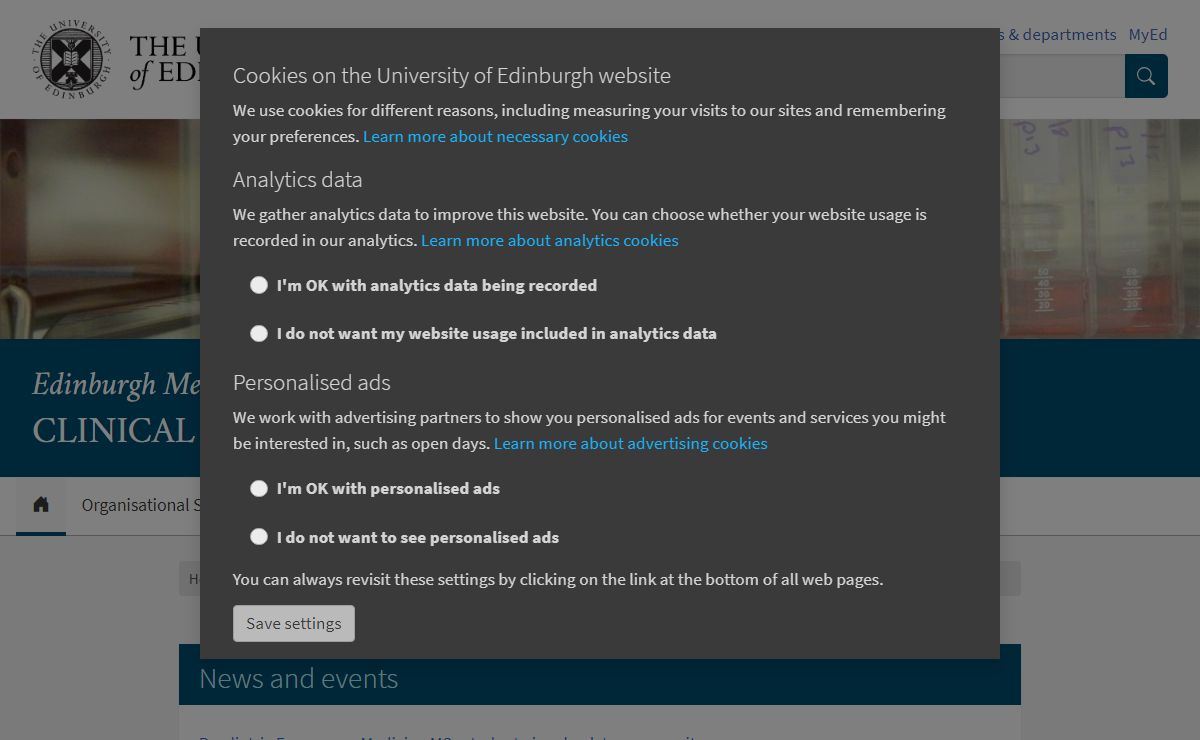Choose I'm OK with personalised ads
Screen dimensions: 1200x740
(x=259, y=488)
